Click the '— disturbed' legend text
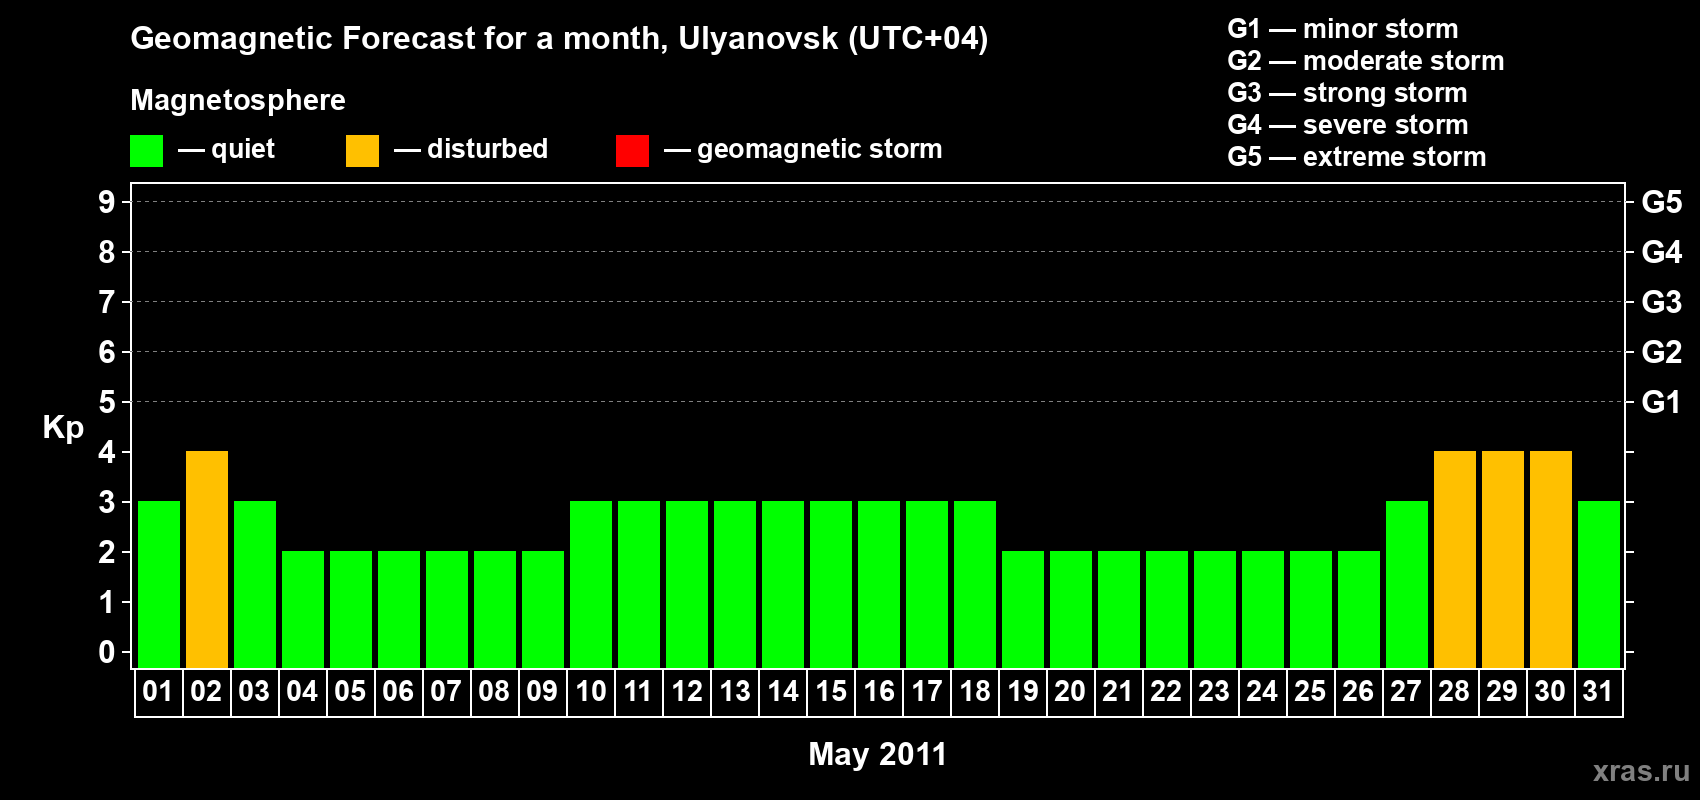 (x=471, y=149)
